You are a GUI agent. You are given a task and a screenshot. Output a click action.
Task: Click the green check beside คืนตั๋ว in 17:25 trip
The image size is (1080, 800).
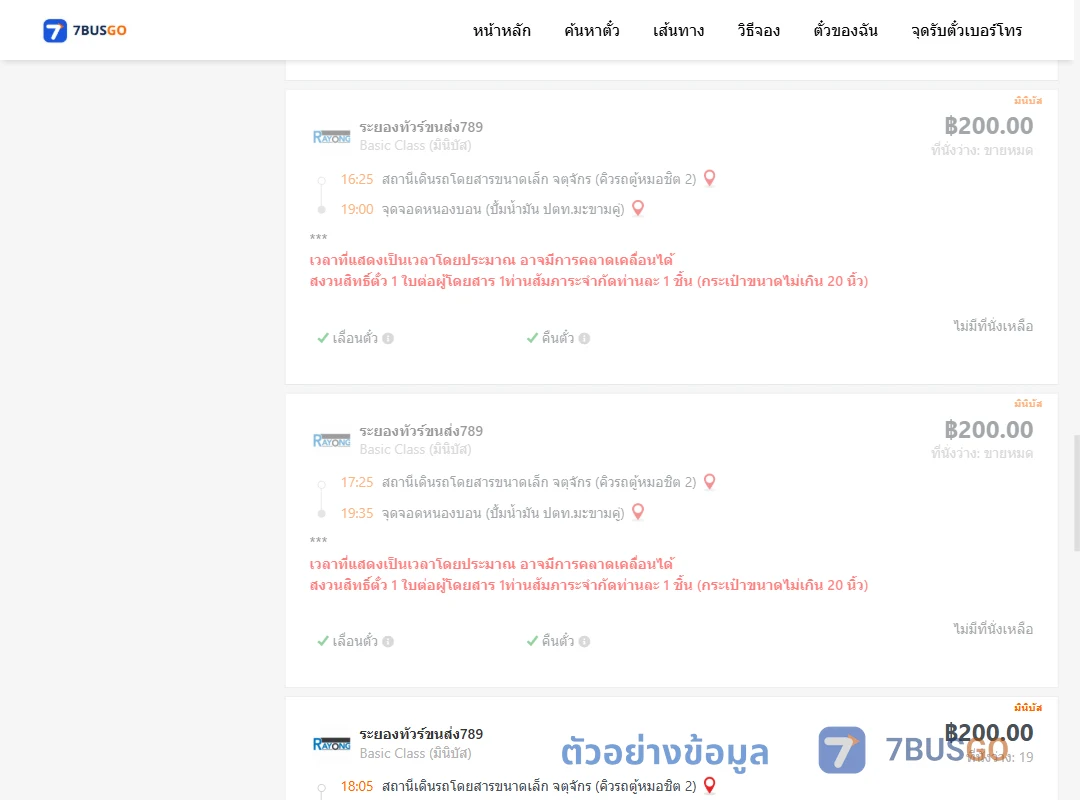click(532, 641)
